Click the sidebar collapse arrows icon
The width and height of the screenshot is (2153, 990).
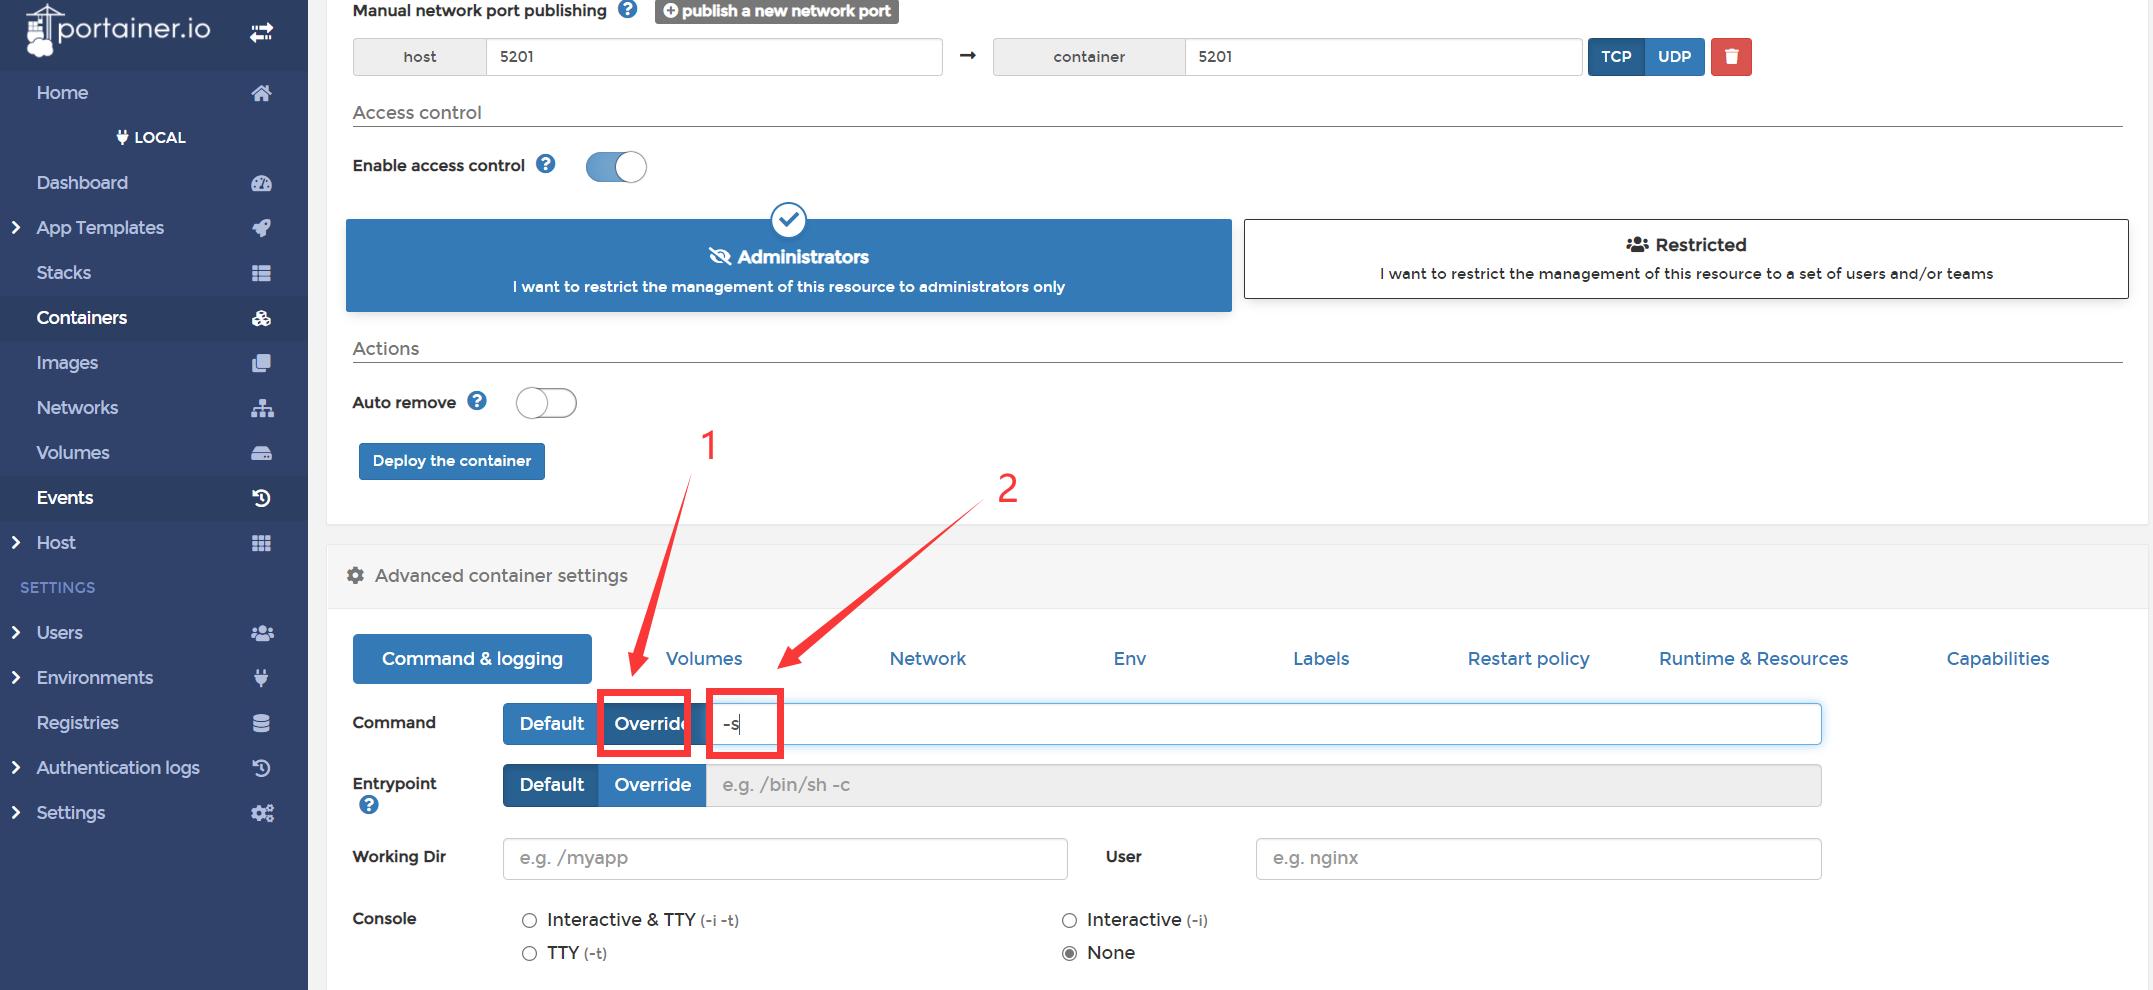[x=261, y=33]
